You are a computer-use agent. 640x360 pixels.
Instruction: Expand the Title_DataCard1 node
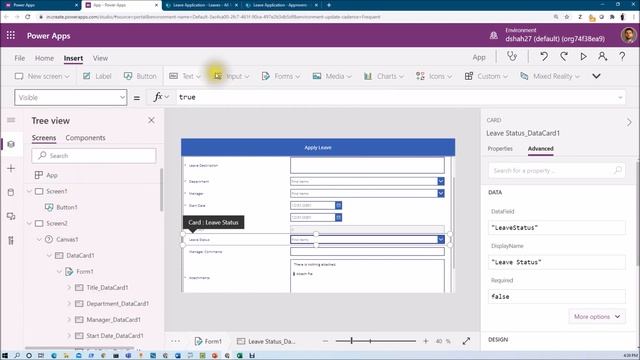69,287
